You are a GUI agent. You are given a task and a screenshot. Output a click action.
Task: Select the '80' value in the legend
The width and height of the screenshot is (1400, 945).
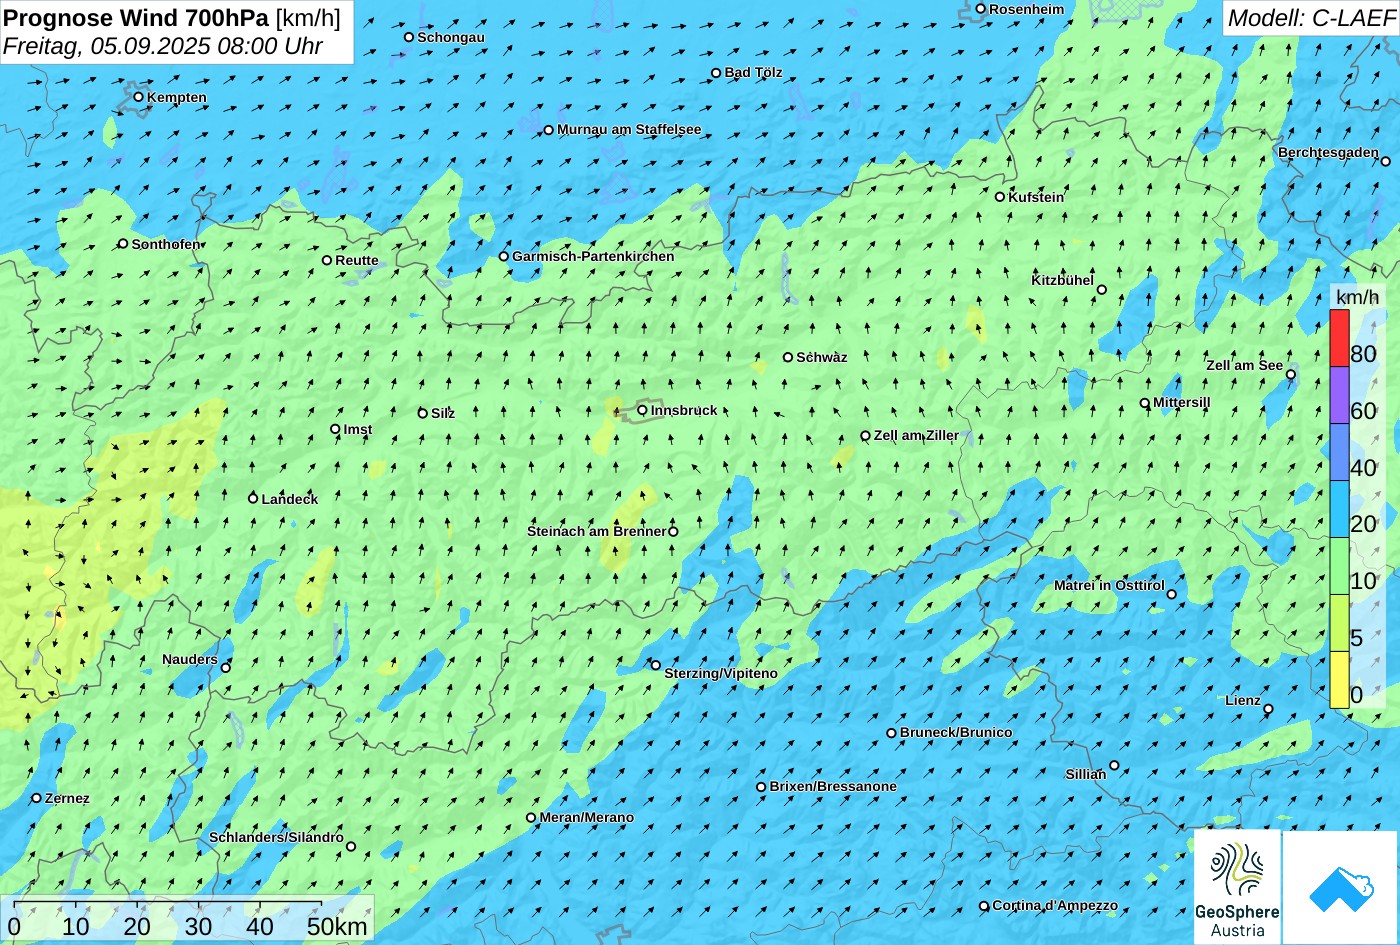tap(1363, 353)
